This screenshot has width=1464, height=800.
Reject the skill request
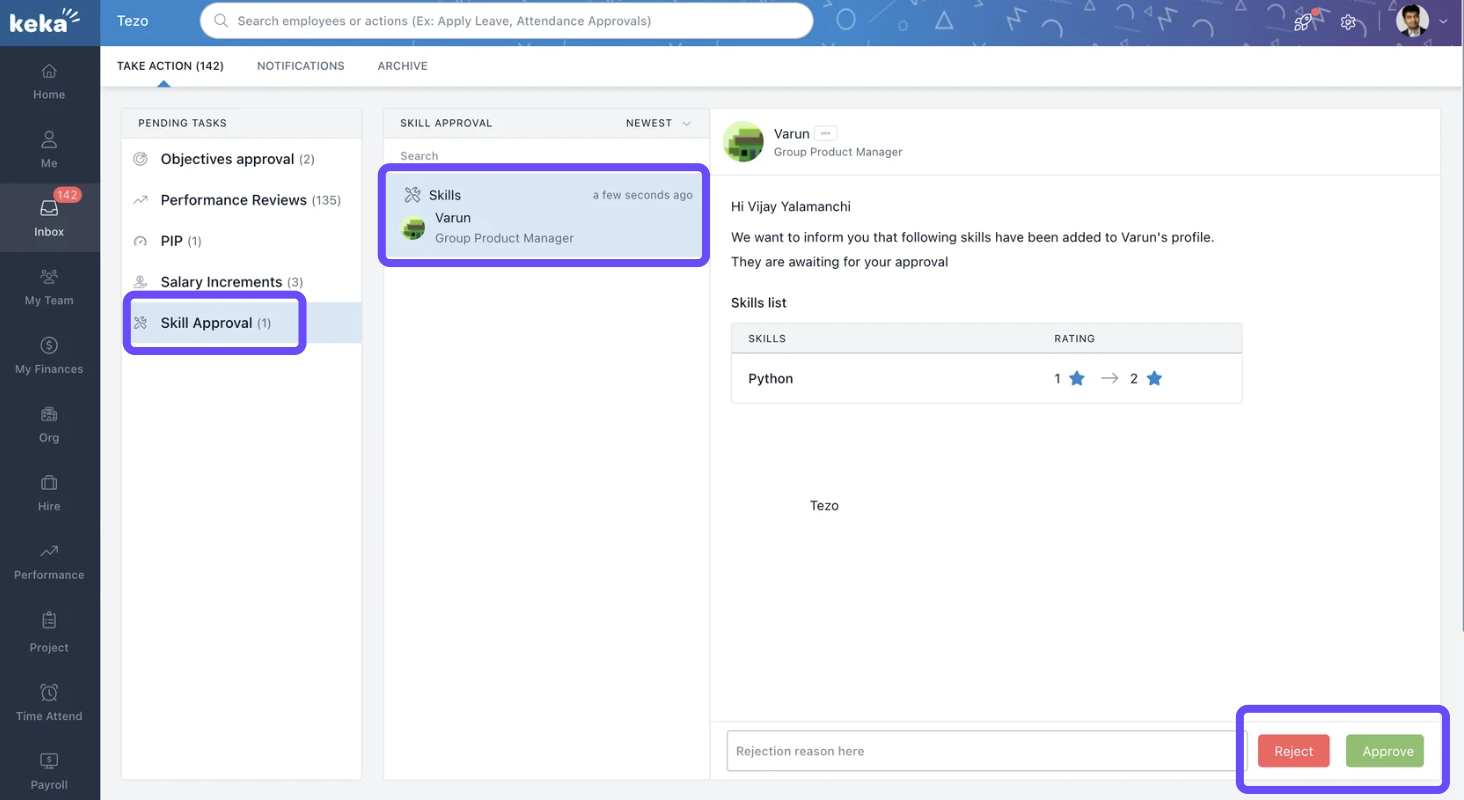(x=1293, y=751)
